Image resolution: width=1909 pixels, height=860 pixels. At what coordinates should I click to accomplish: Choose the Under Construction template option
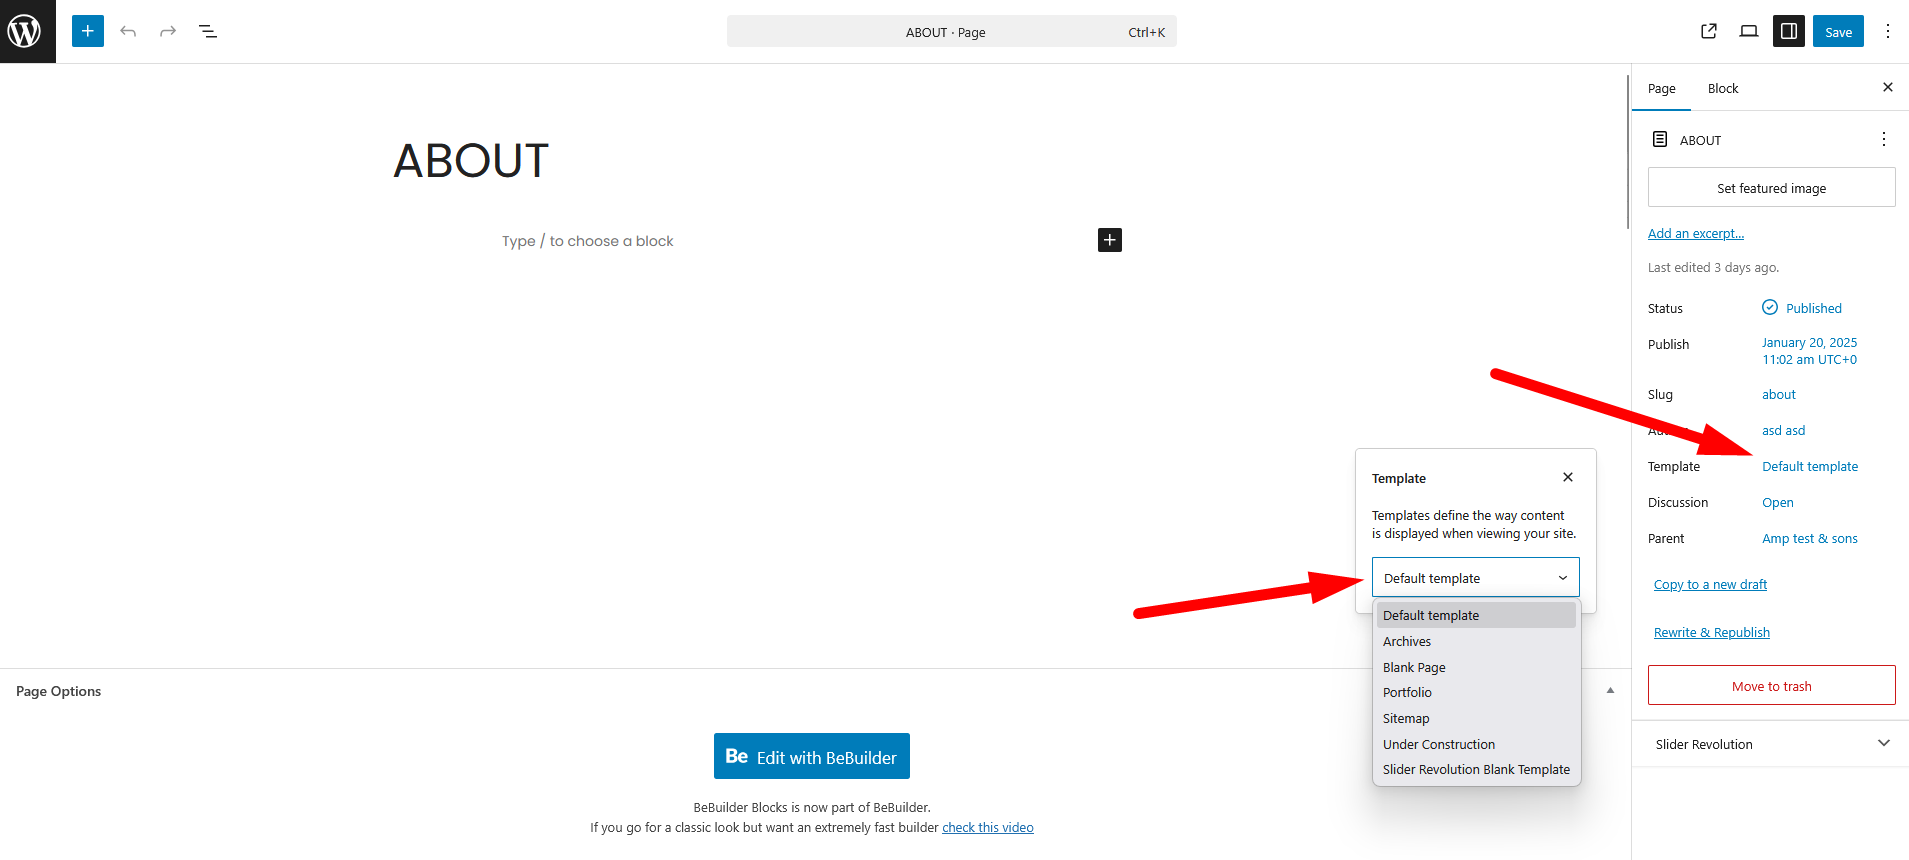(x=1438, y=744)
